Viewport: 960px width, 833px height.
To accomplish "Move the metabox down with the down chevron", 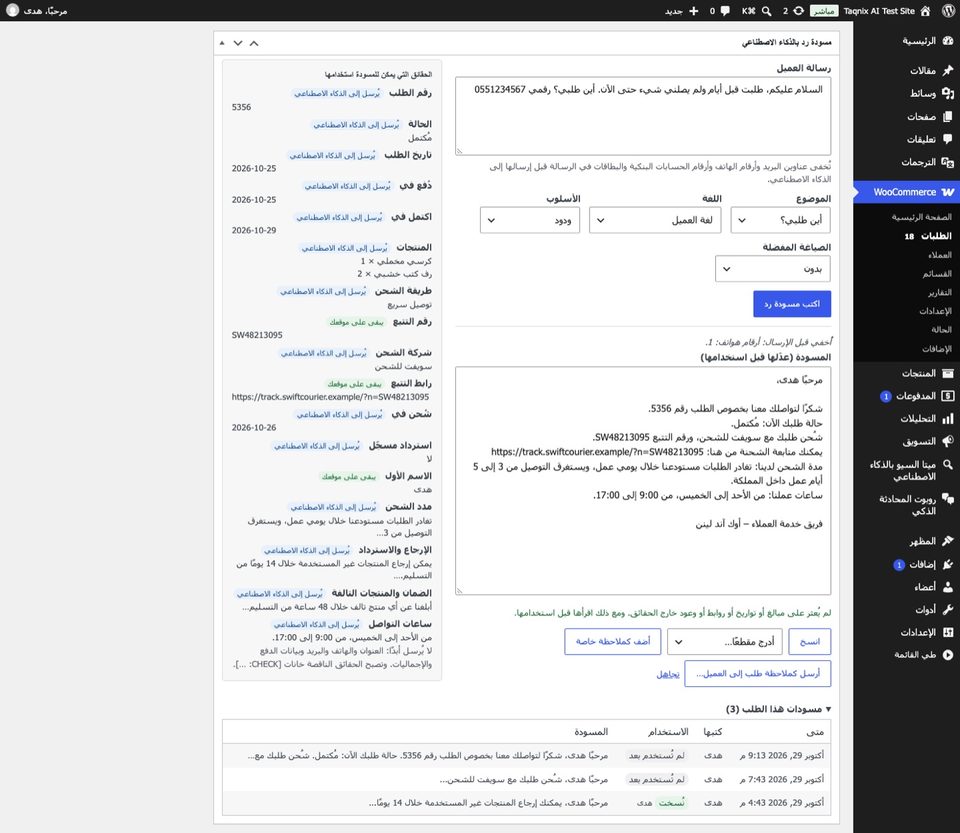I will [x=238, y=43].
